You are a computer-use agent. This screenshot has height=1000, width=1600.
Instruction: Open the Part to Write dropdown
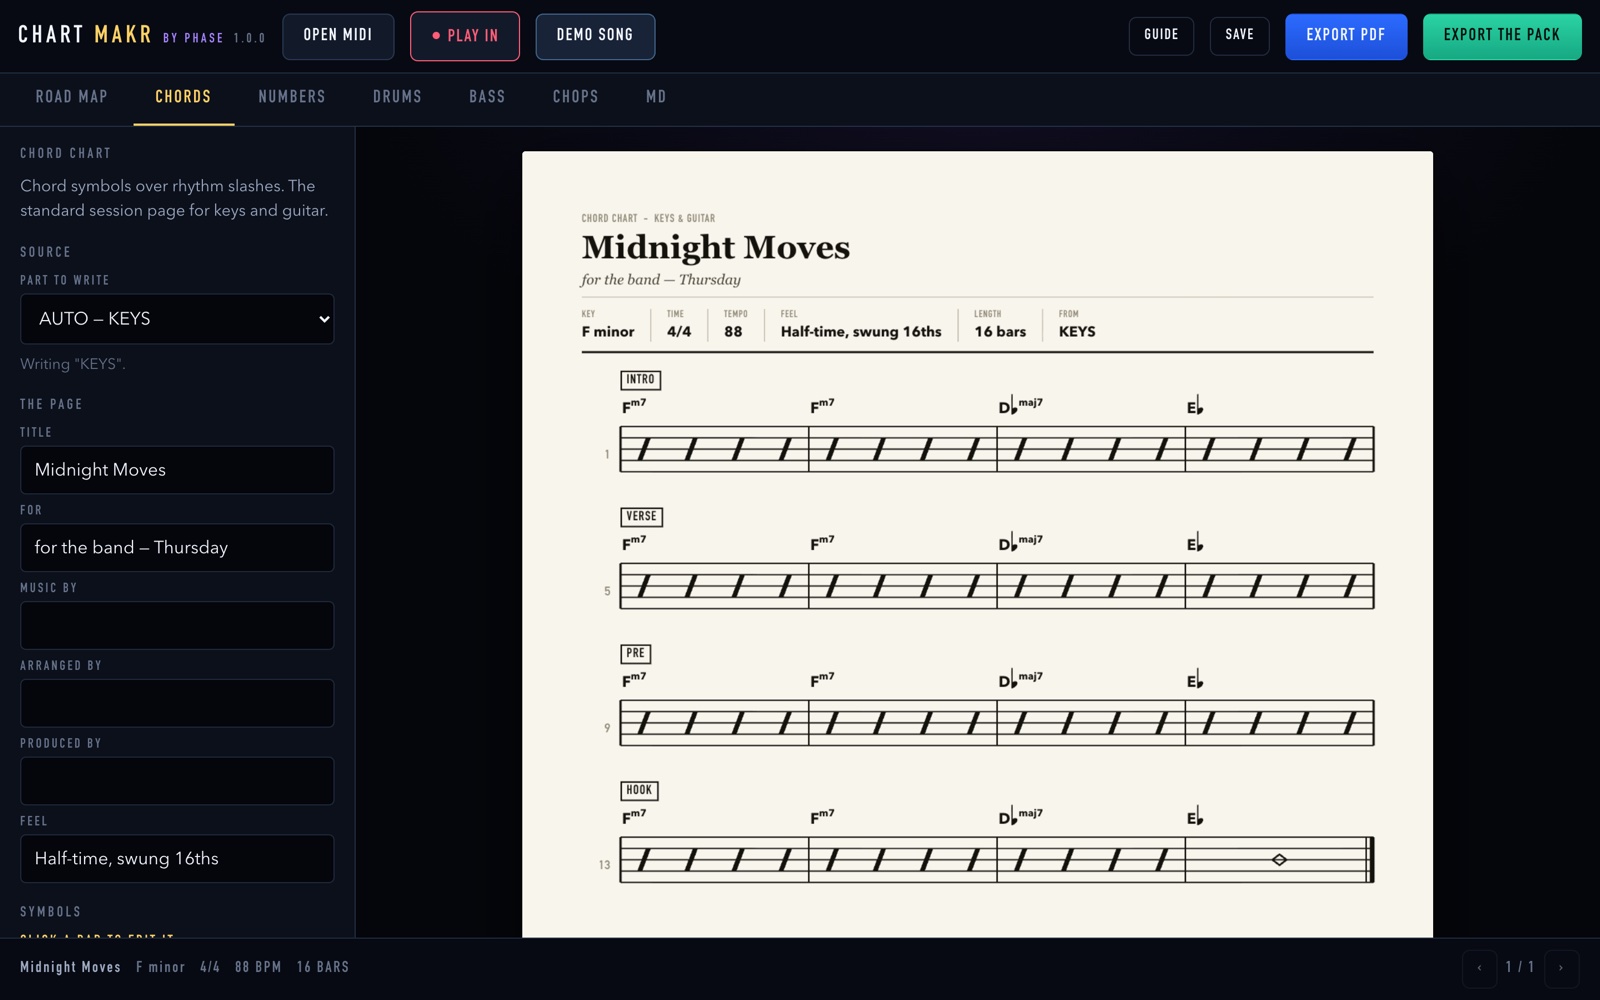point(177,319)
